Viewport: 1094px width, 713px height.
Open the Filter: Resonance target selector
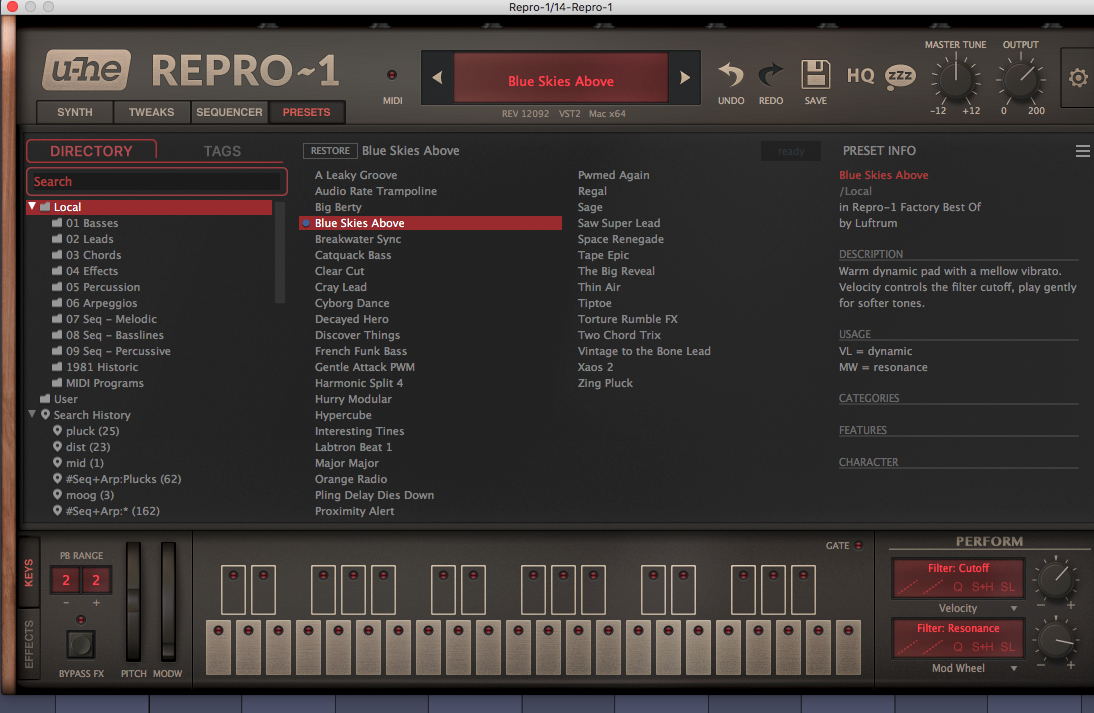point(958,629)
